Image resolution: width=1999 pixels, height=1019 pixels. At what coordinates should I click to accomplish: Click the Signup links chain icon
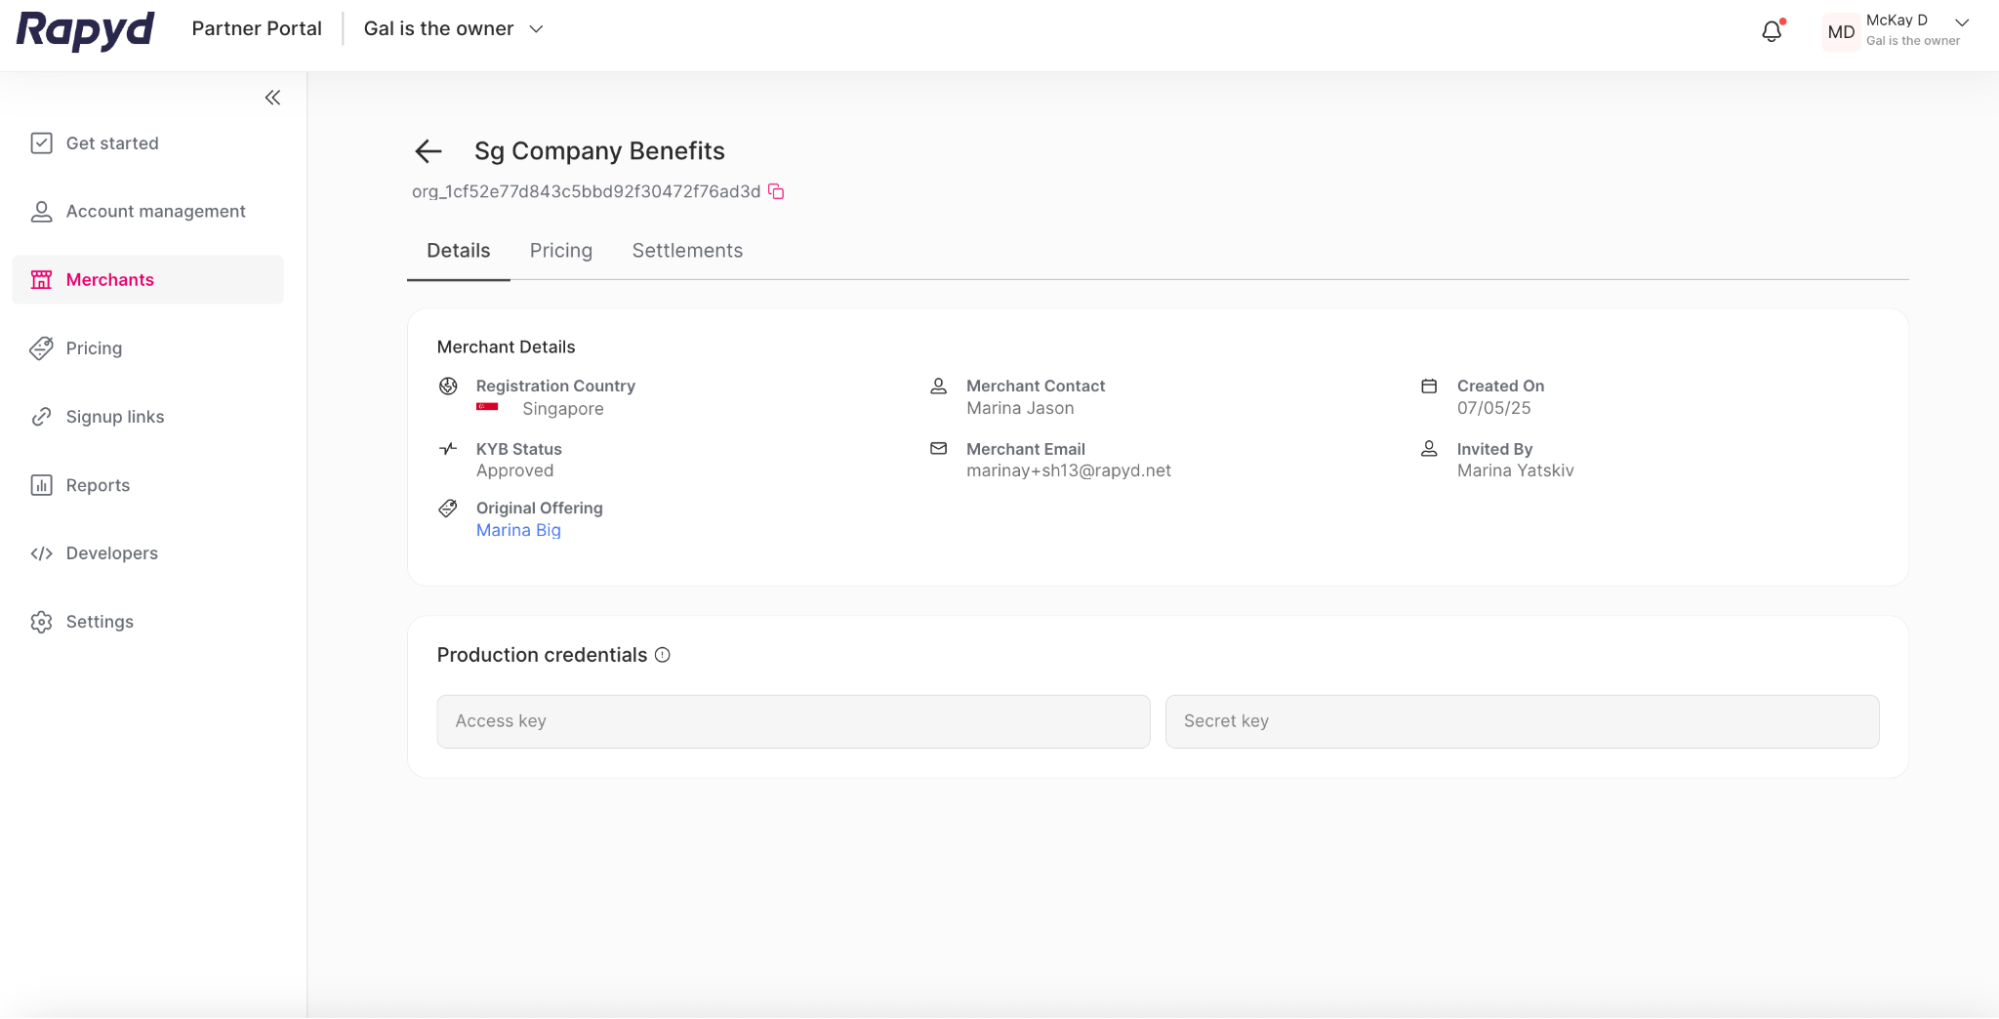[41, 416]
